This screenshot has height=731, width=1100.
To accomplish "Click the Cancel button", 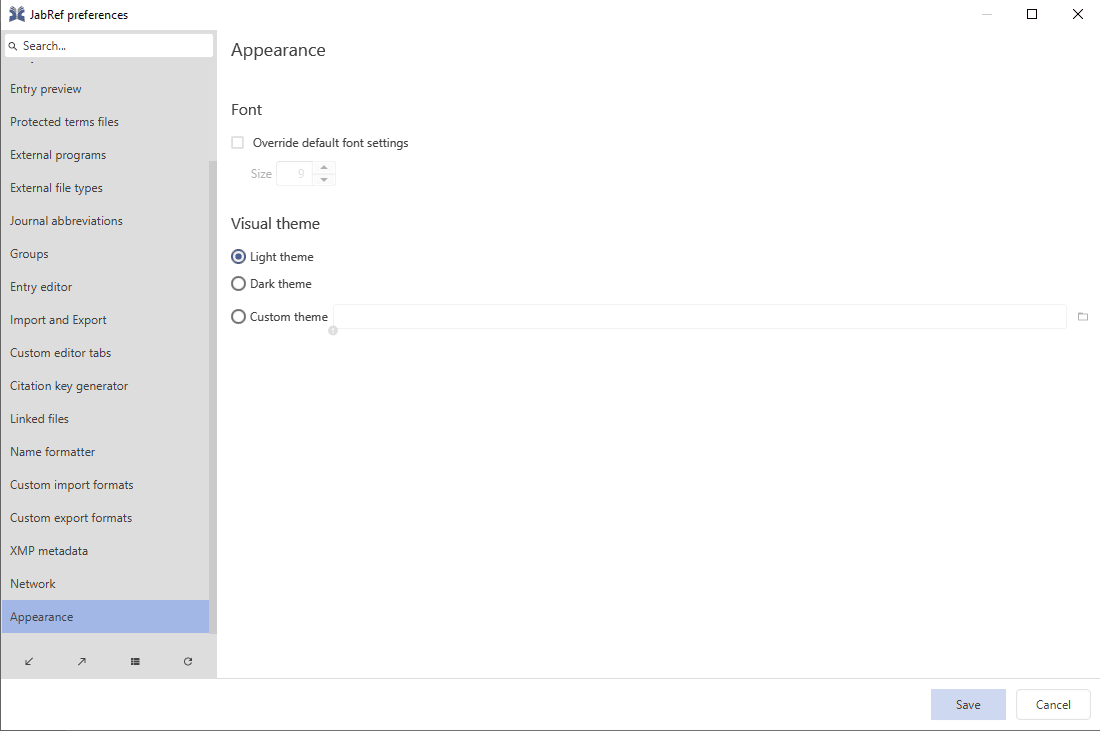I will 1053,704.
